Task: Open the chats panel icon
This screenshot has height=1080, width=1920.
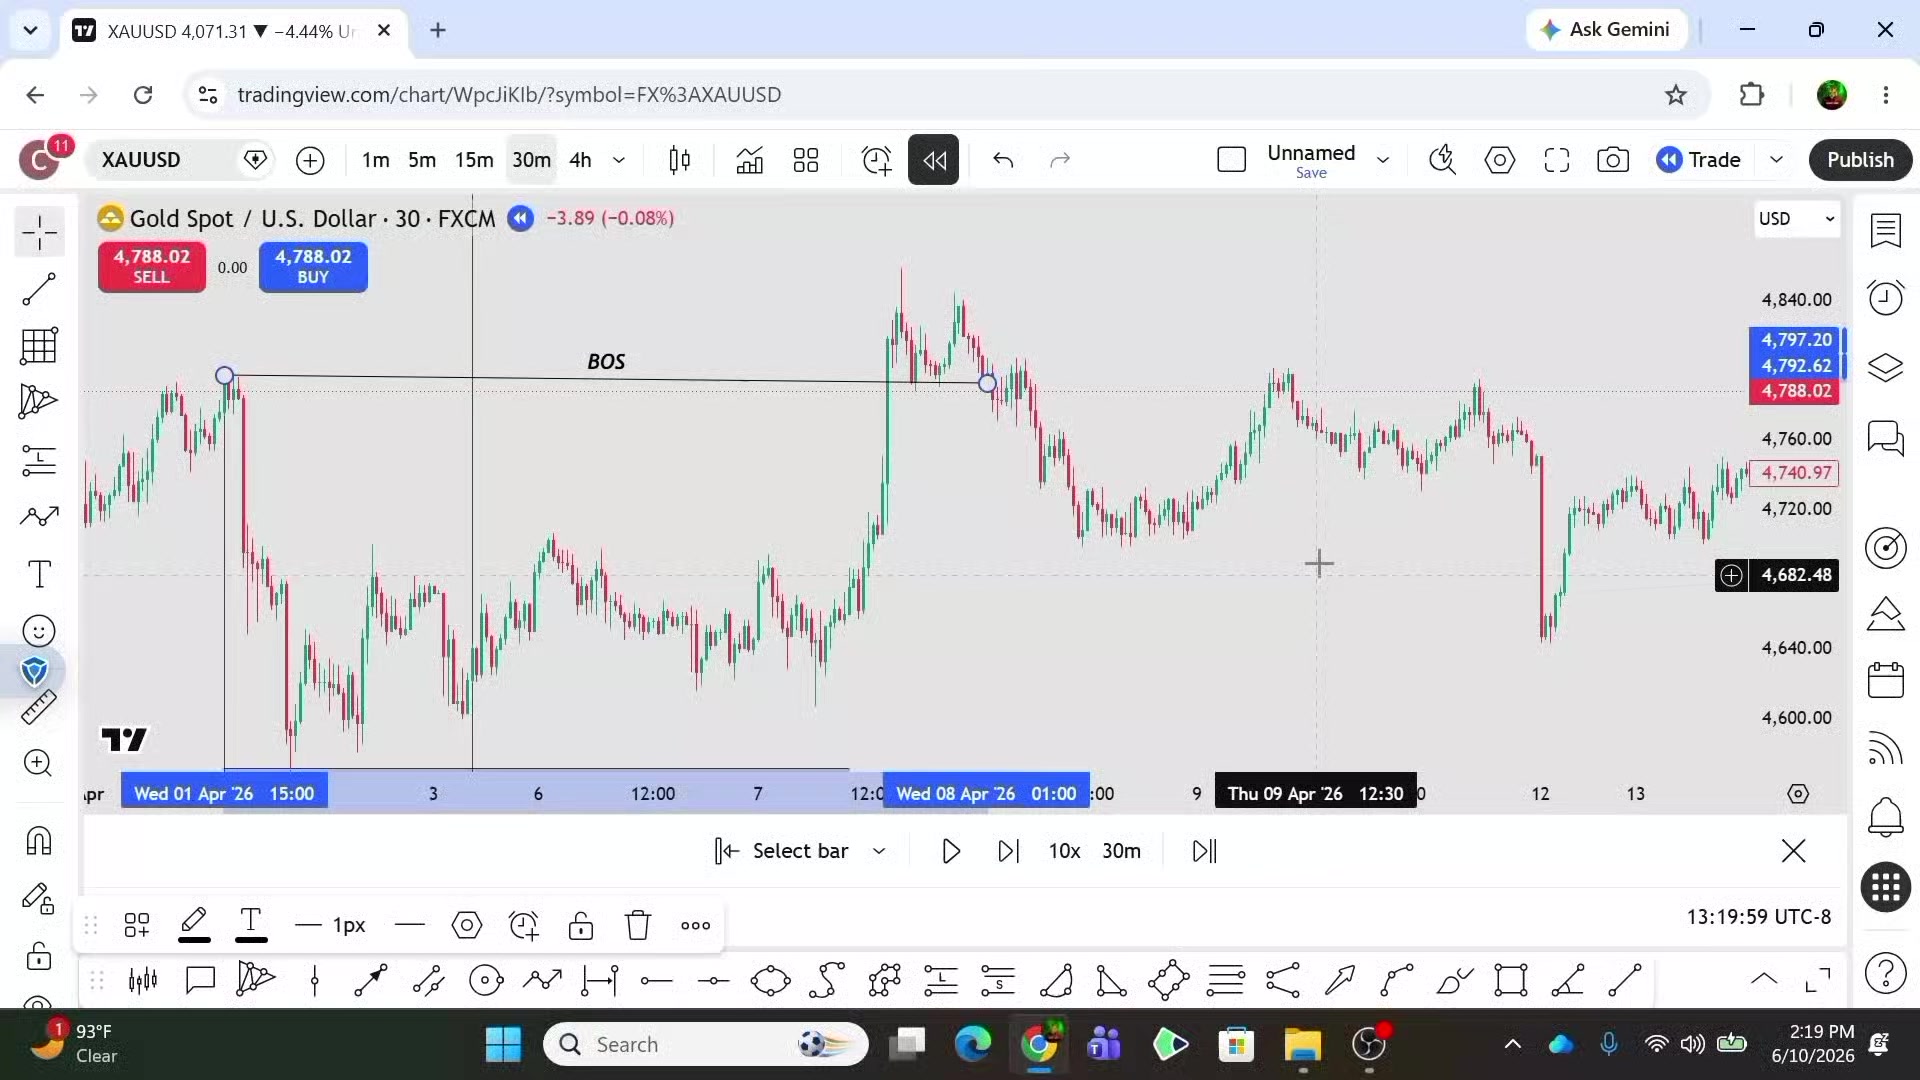Action: point(1885,438)
